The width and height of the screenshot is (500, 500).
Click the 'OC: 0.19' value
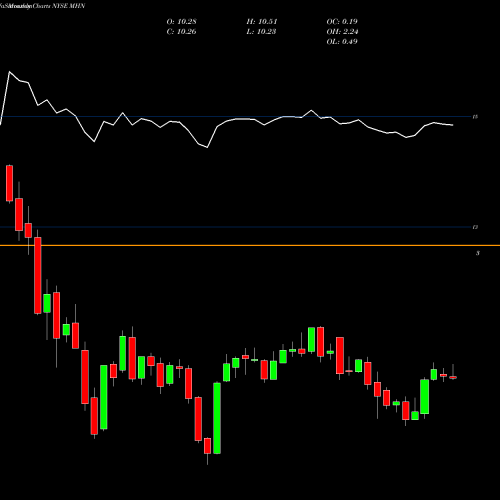tap(342, 22)
